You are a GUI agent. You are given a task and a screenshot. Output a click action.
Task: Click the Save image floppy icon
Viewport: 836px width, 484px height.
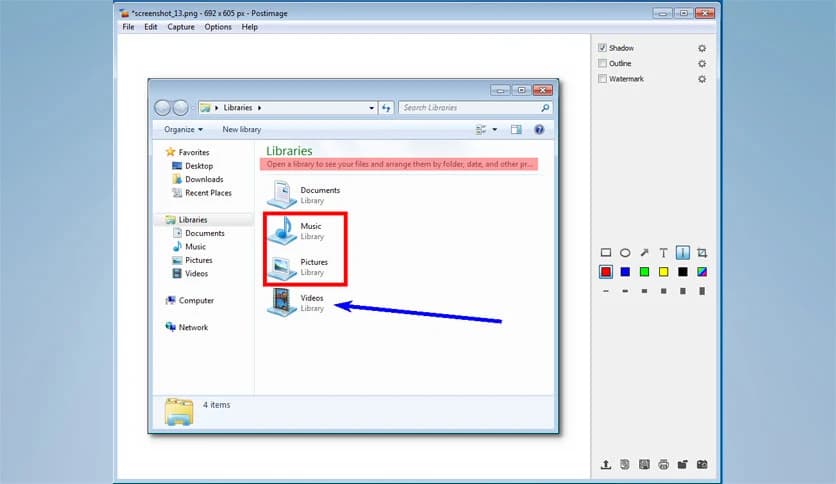[644, 464]
